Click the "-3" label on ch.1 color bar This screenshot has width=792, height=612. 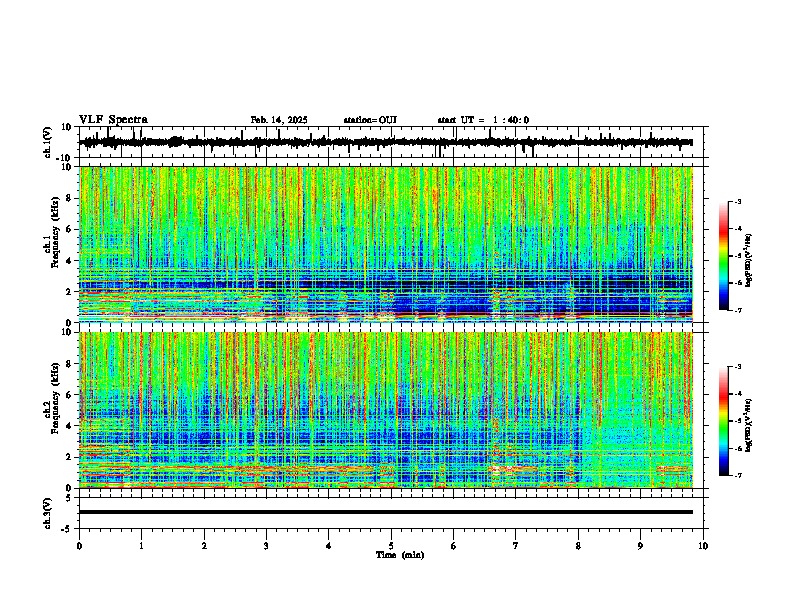(x=737, y=202)
